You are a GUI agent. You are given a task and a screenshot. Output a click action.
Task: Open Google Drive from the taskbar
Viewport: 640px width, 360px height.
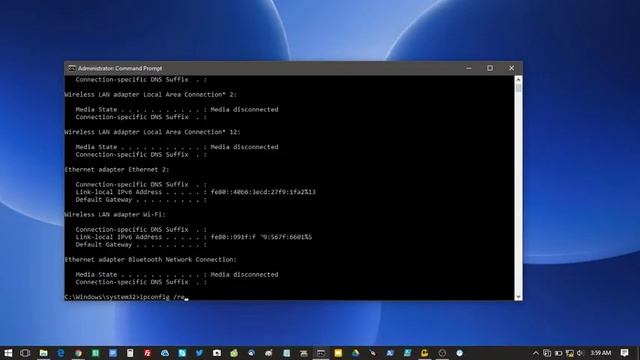(355, 353)
